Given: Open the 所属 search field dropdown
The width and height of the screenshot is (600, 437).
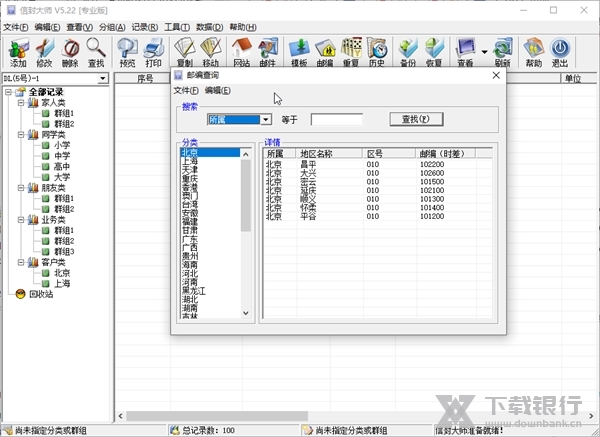Looking at the screenshot, I should tap(266, 120).
